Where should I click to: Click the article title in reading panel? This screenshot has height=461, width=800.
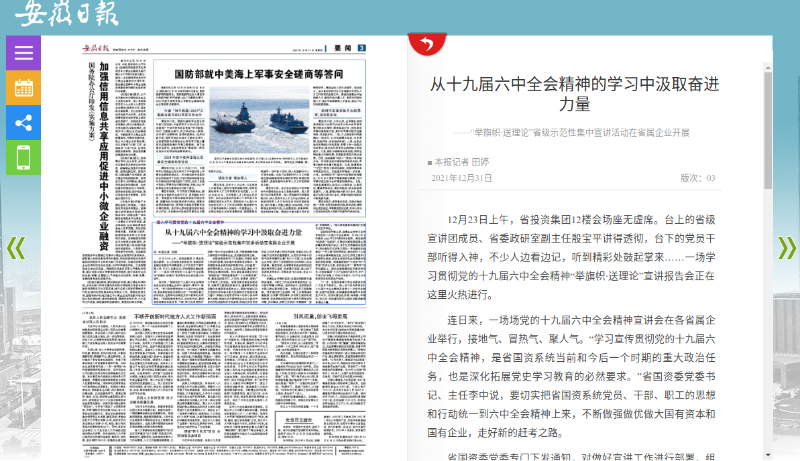pos(588,93)
